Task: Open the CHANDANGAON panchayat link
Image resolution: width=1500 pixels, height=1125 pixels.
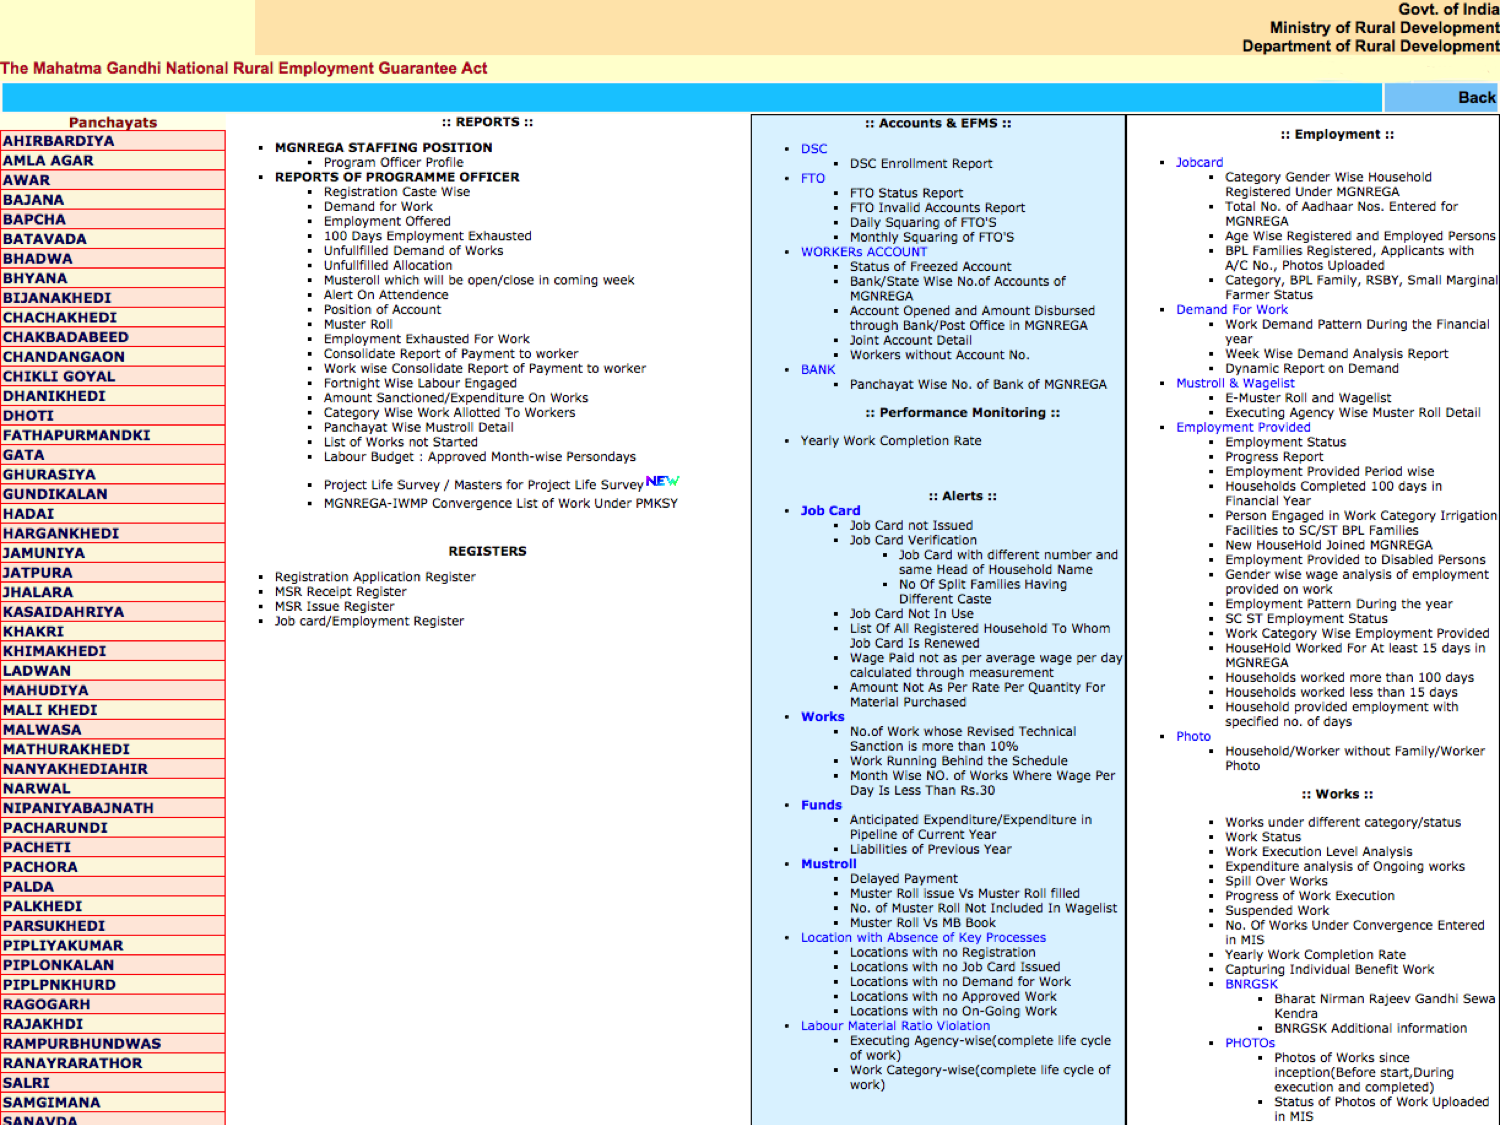Action: tap(63, 357)
